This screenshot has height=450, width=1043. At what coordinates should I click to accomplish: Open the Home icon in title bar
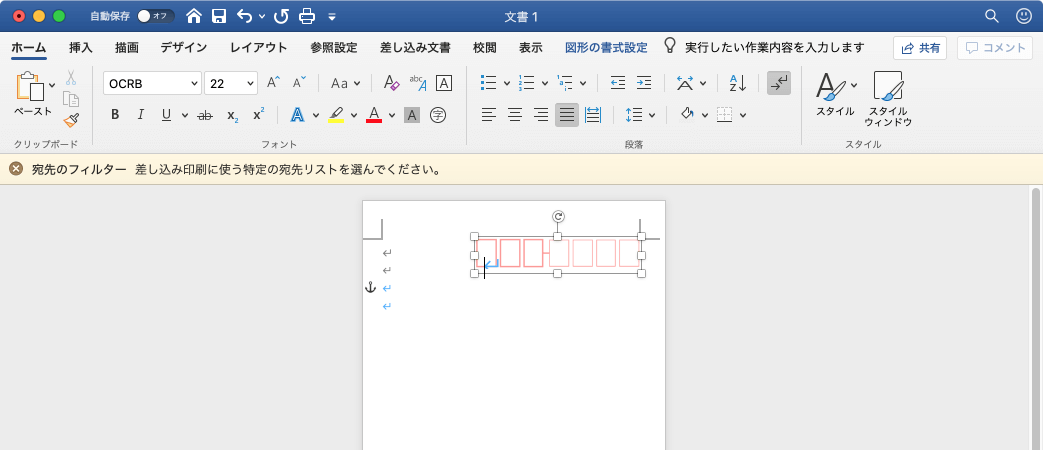[x=194, y=16]
